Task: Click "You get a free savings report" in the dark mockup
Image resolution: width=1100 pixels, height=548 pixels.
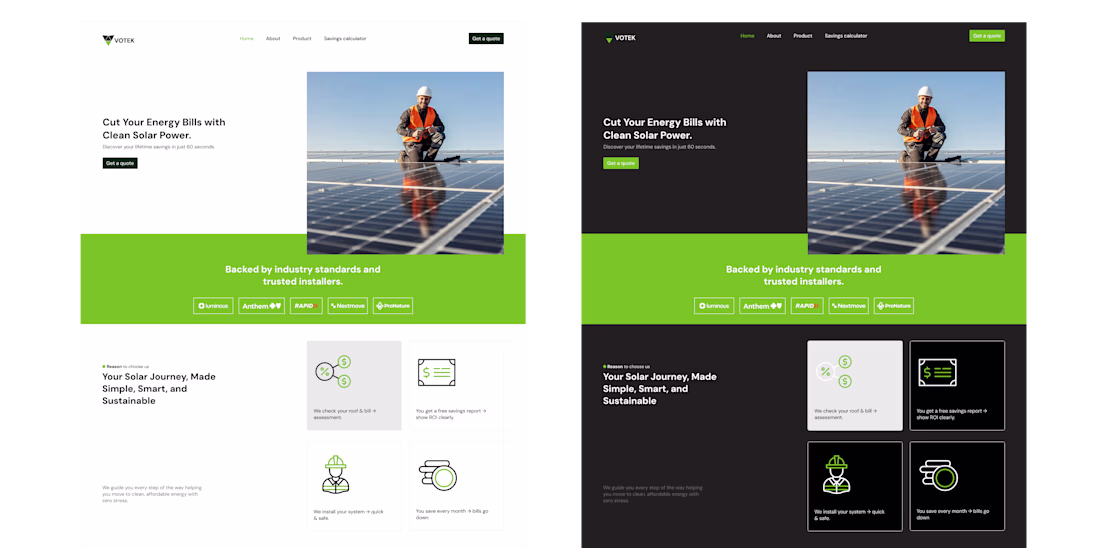Action: (951, 414)
